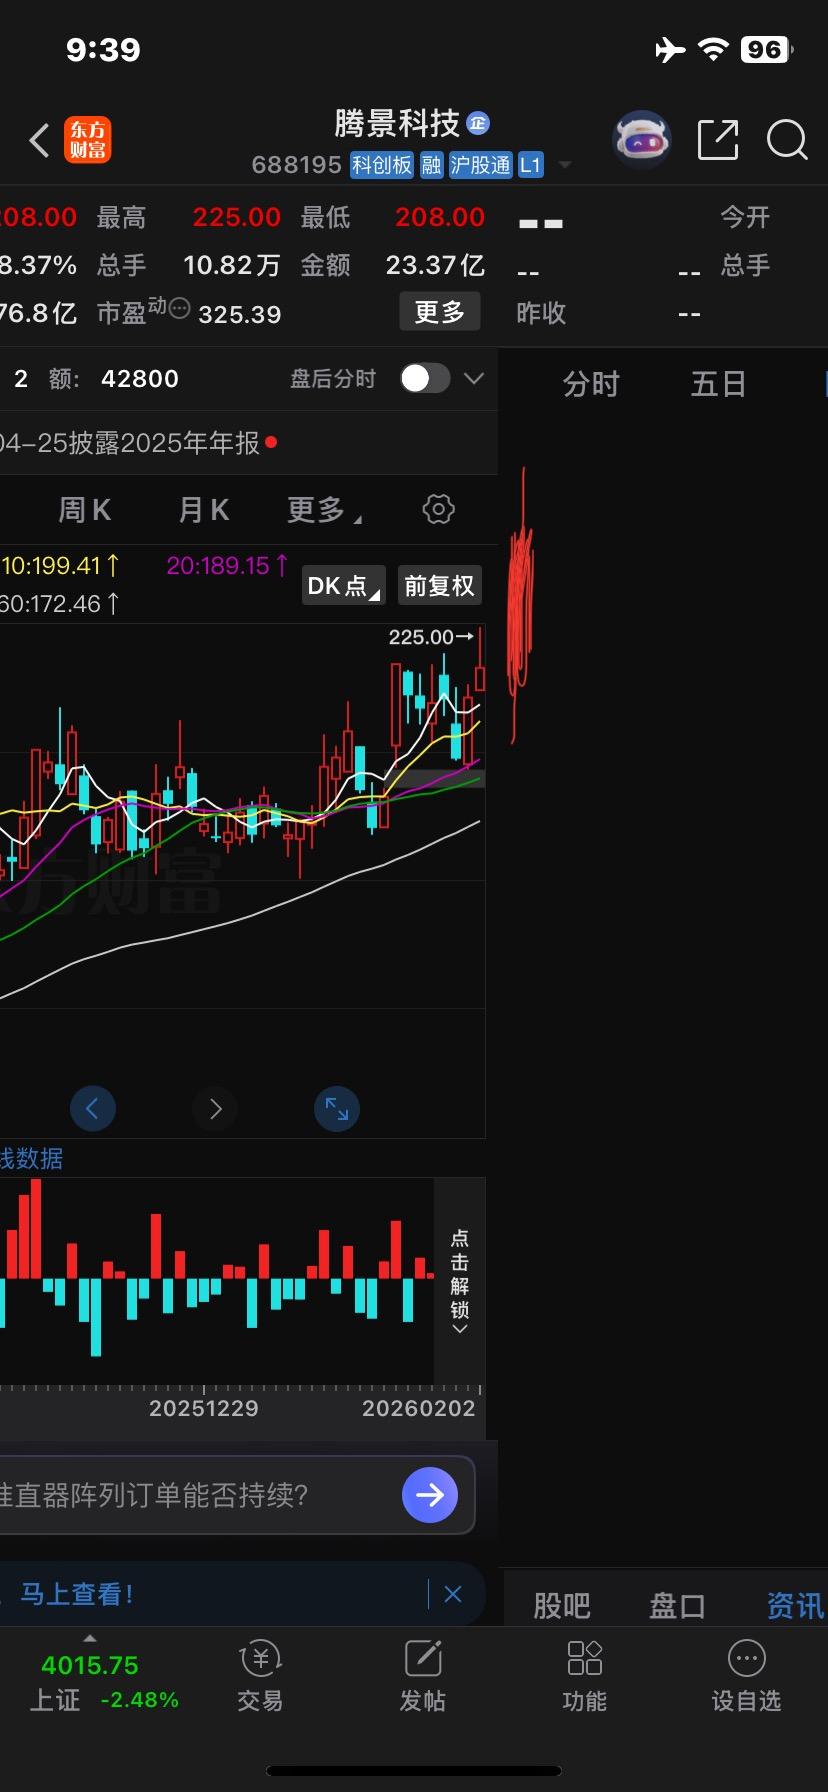
Task: Tap the 额: 42800 value
Action: pos(140,379)
